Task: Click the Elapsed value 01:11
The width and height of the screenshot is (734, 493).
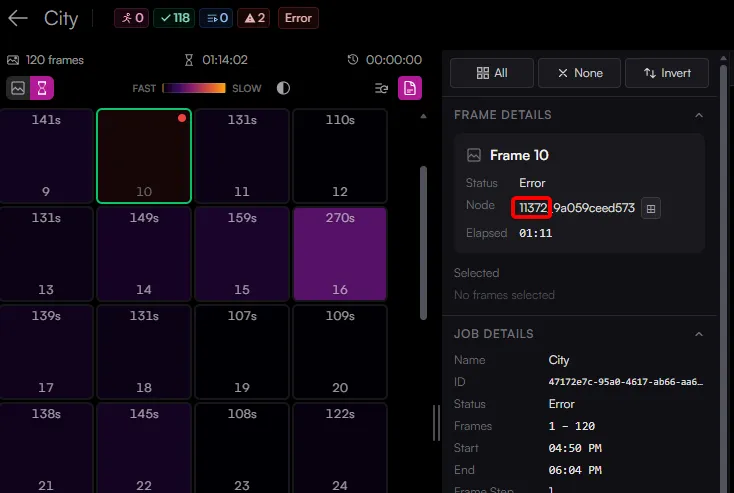Action: click(536, 233)
